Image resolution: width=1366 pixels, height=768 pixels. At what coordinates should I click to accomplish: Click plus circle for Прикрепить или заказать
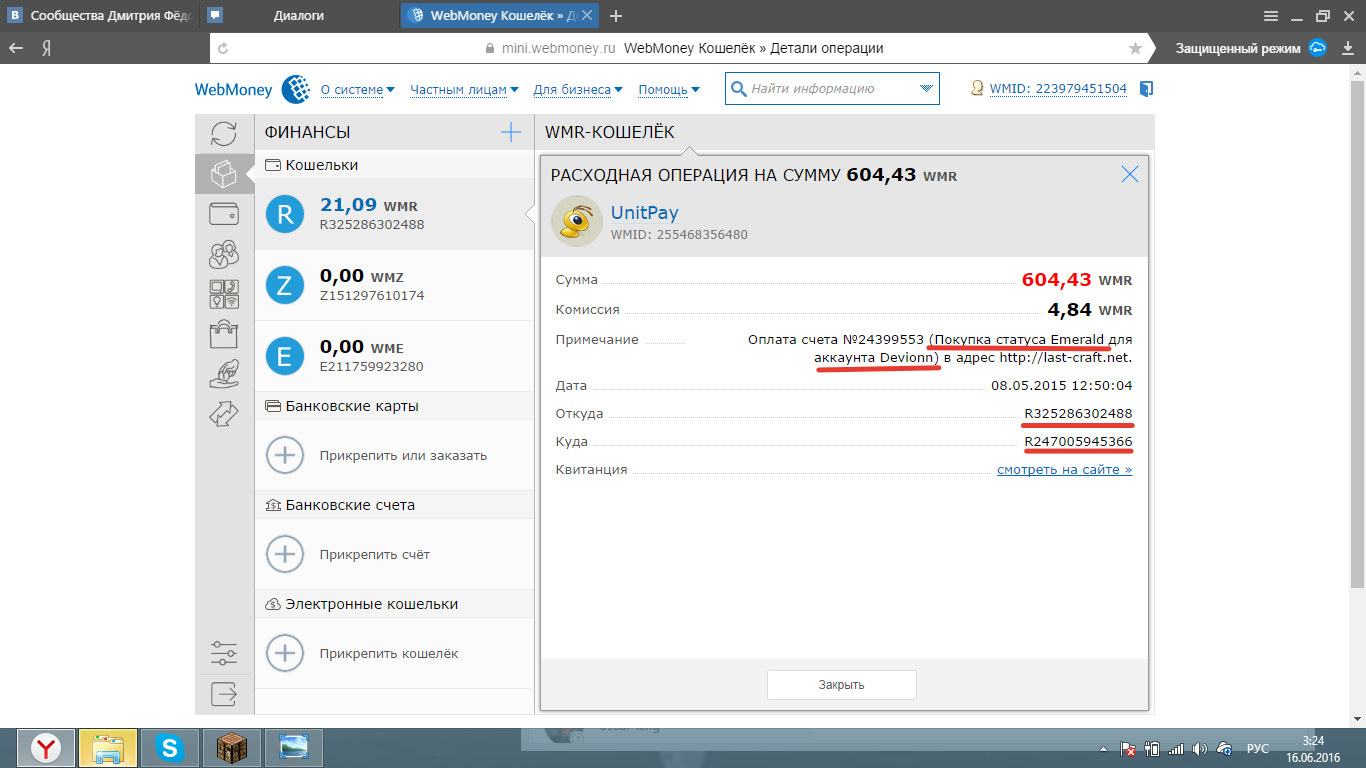tap(285, 455)
